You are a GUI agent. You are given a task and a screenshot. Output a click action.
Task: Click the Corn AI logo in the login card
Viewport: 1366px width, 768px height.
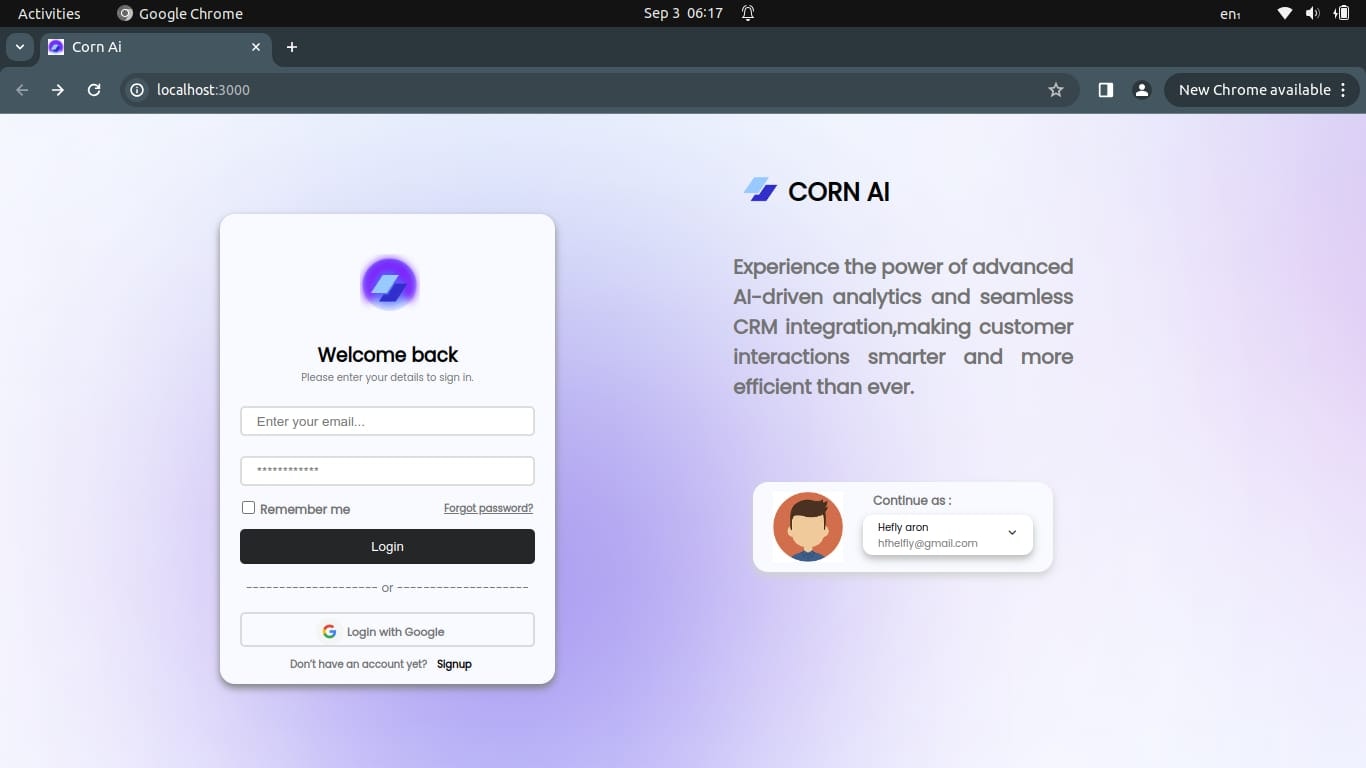click(388, 285)
